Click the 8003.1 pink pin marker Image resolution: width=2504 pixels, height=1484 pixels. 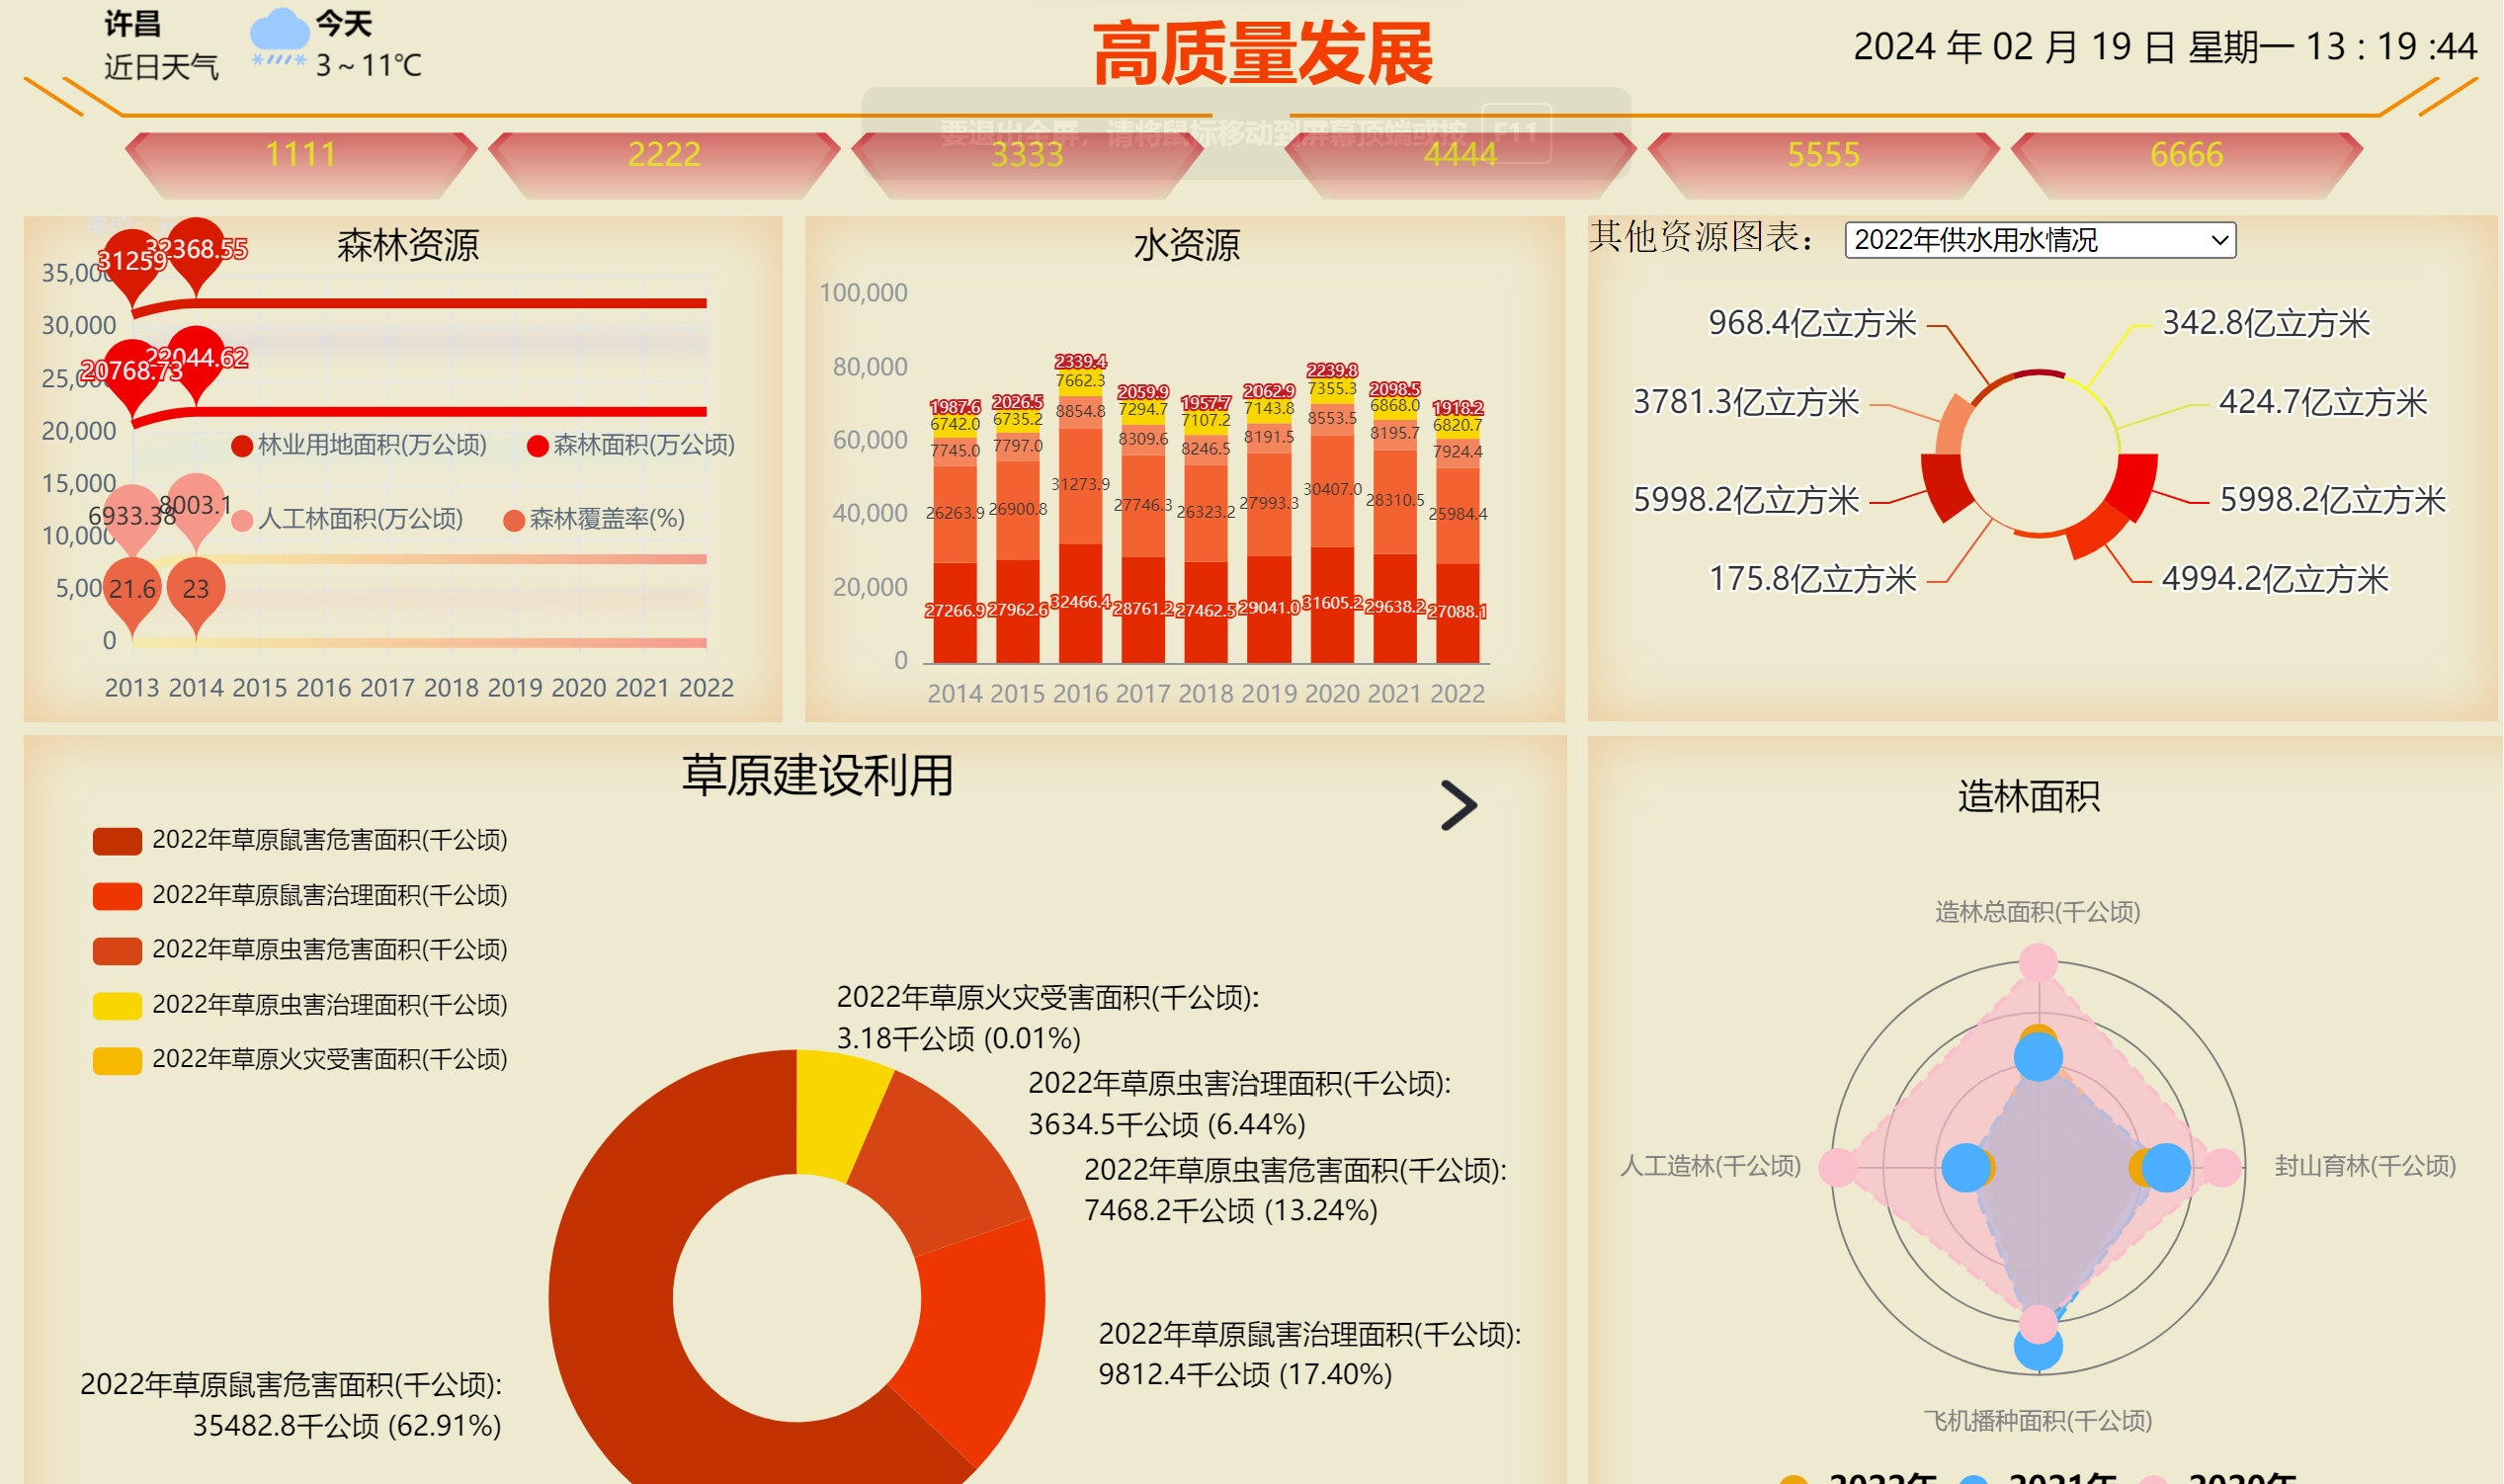point(196,507)
